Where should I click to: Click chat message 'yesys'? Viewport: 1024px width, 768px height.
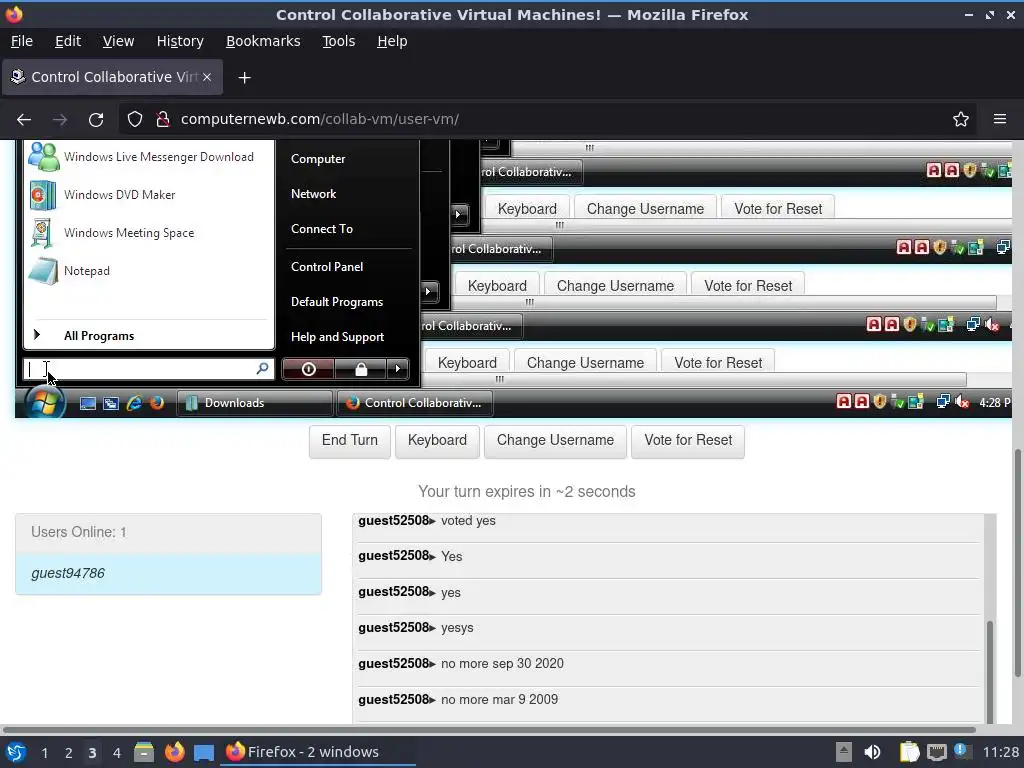pyautogui.click(x=456, y=628)
